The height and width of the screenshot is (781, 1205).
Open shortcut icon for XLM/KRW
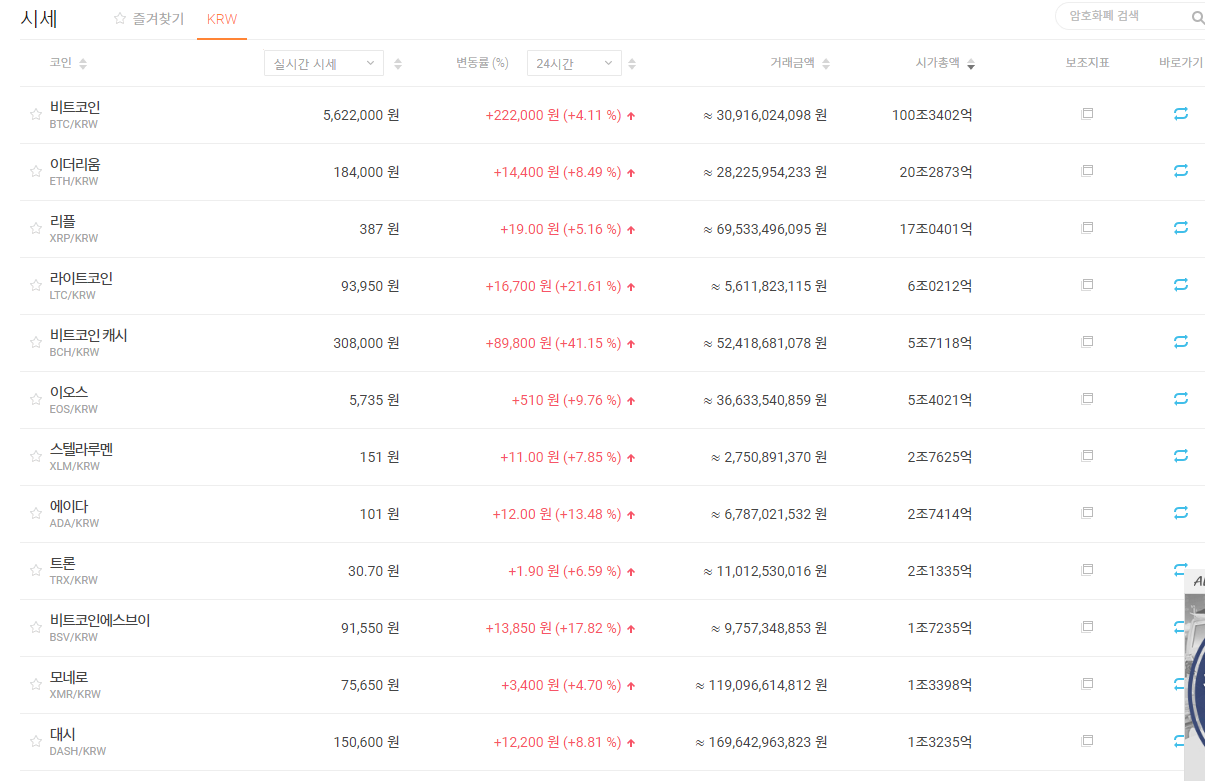(1181, 456)
